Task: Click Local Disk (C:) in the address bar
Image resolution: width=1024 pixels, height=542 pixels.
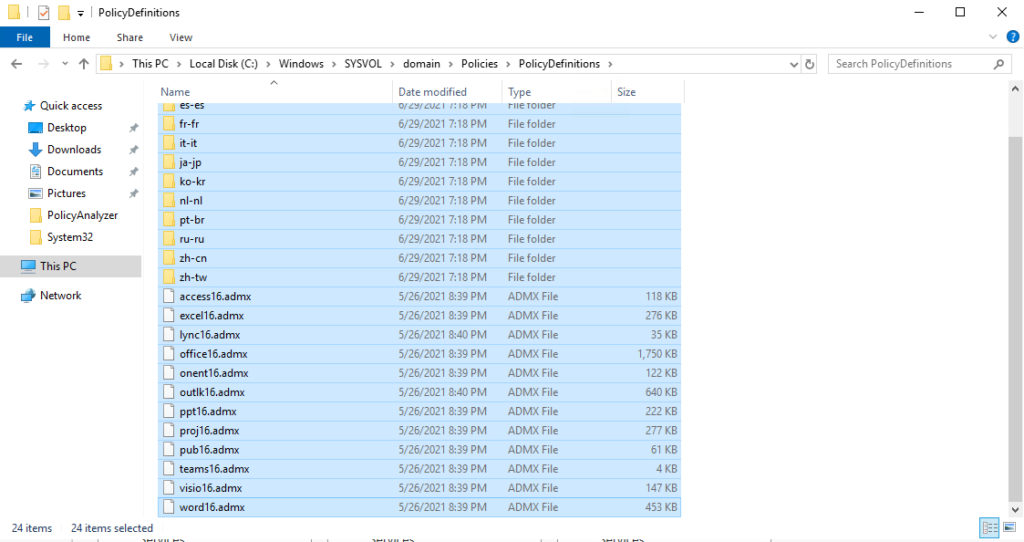Action: 223,64
